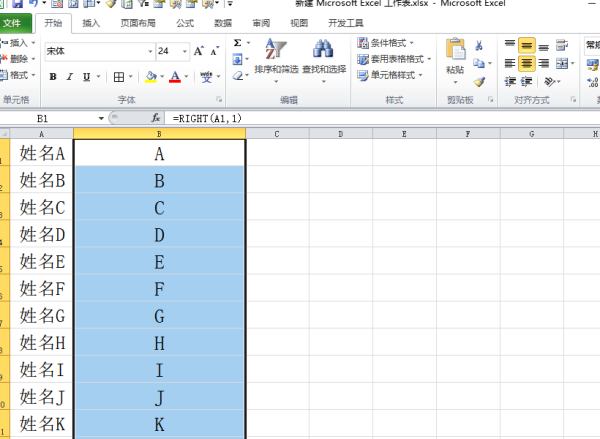Open Find and Select binoculars (查找和选择)
The height and width of the screenshot is (439, 600).
tap(324, 60)
